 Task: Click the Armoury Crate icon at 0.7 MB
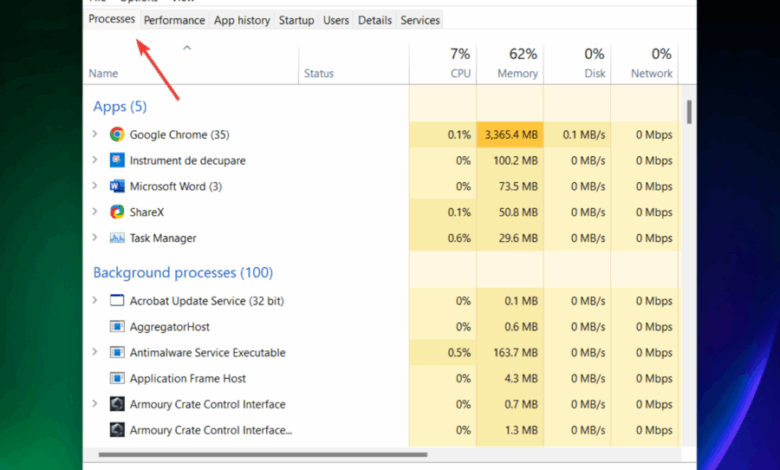pos(117,404)
